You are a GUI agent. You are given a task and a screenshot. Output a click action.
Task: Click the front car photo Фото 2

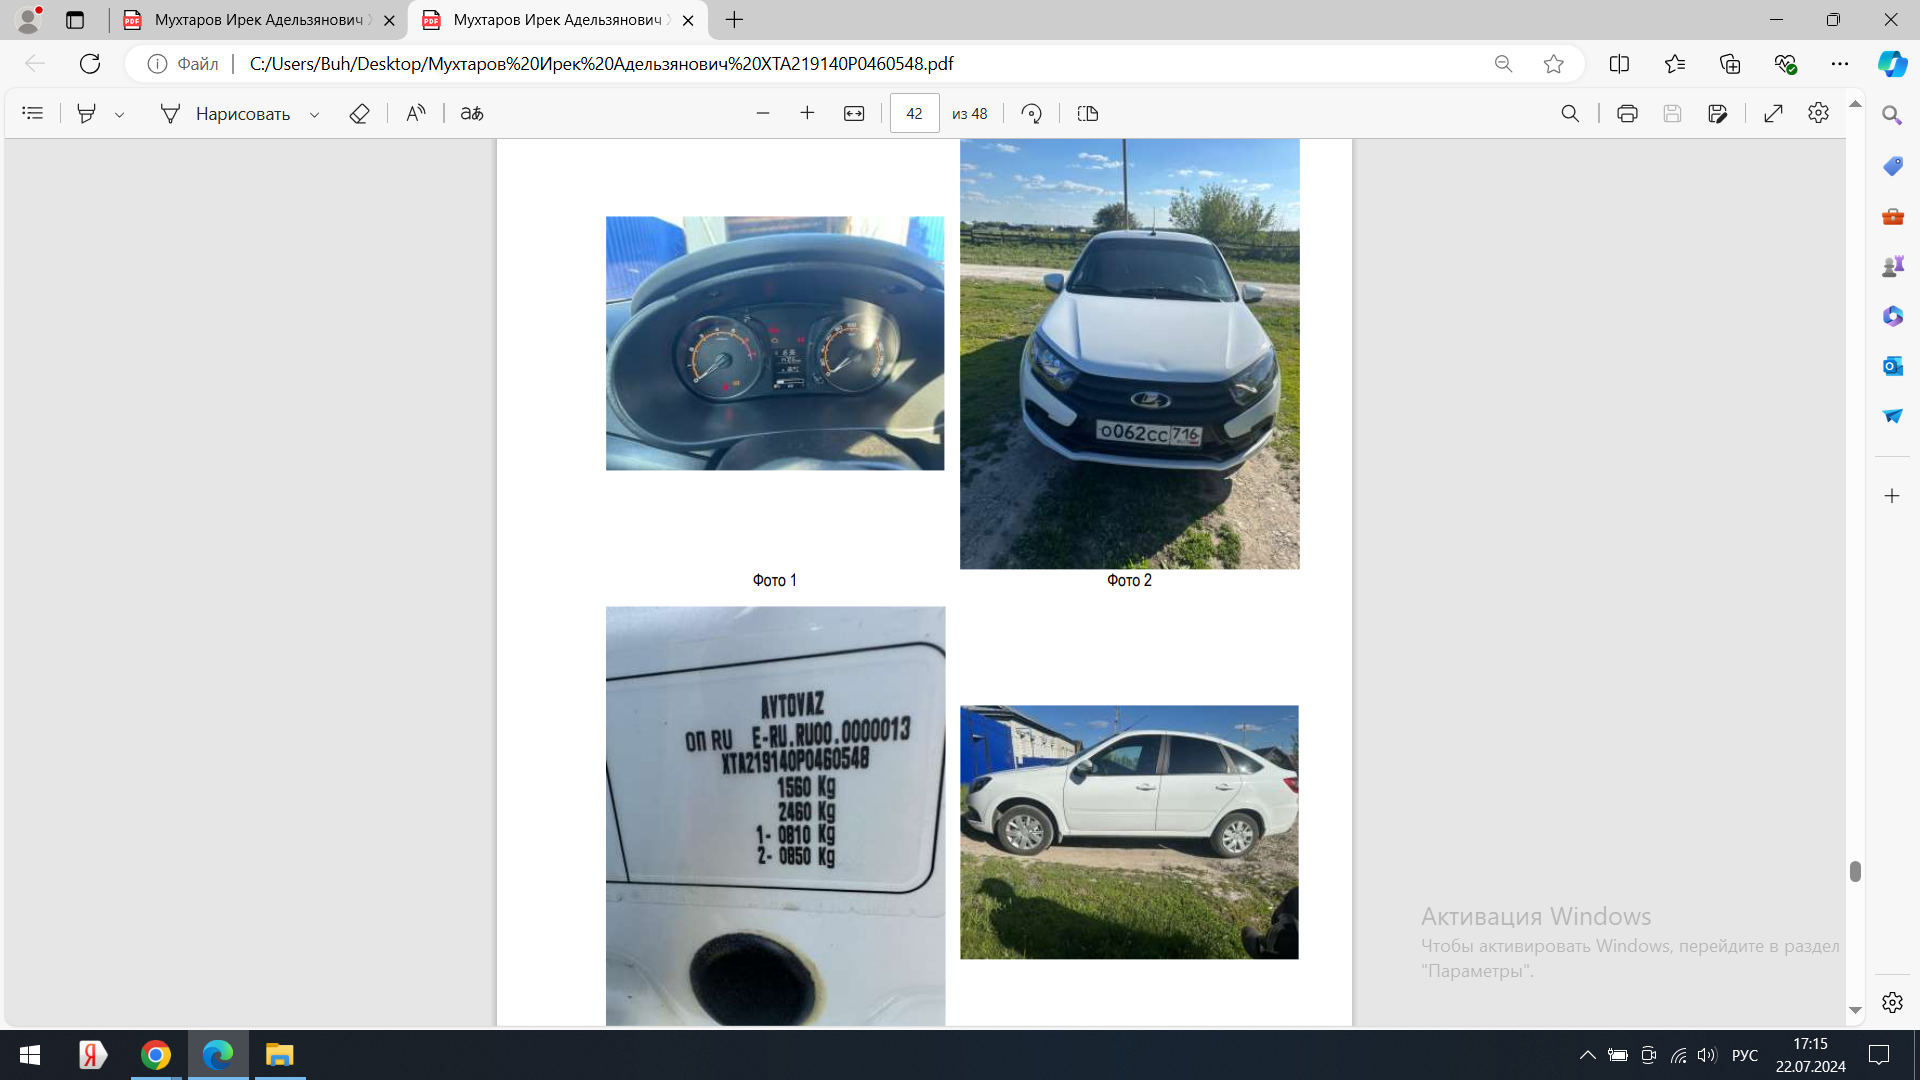[1130, 354]
